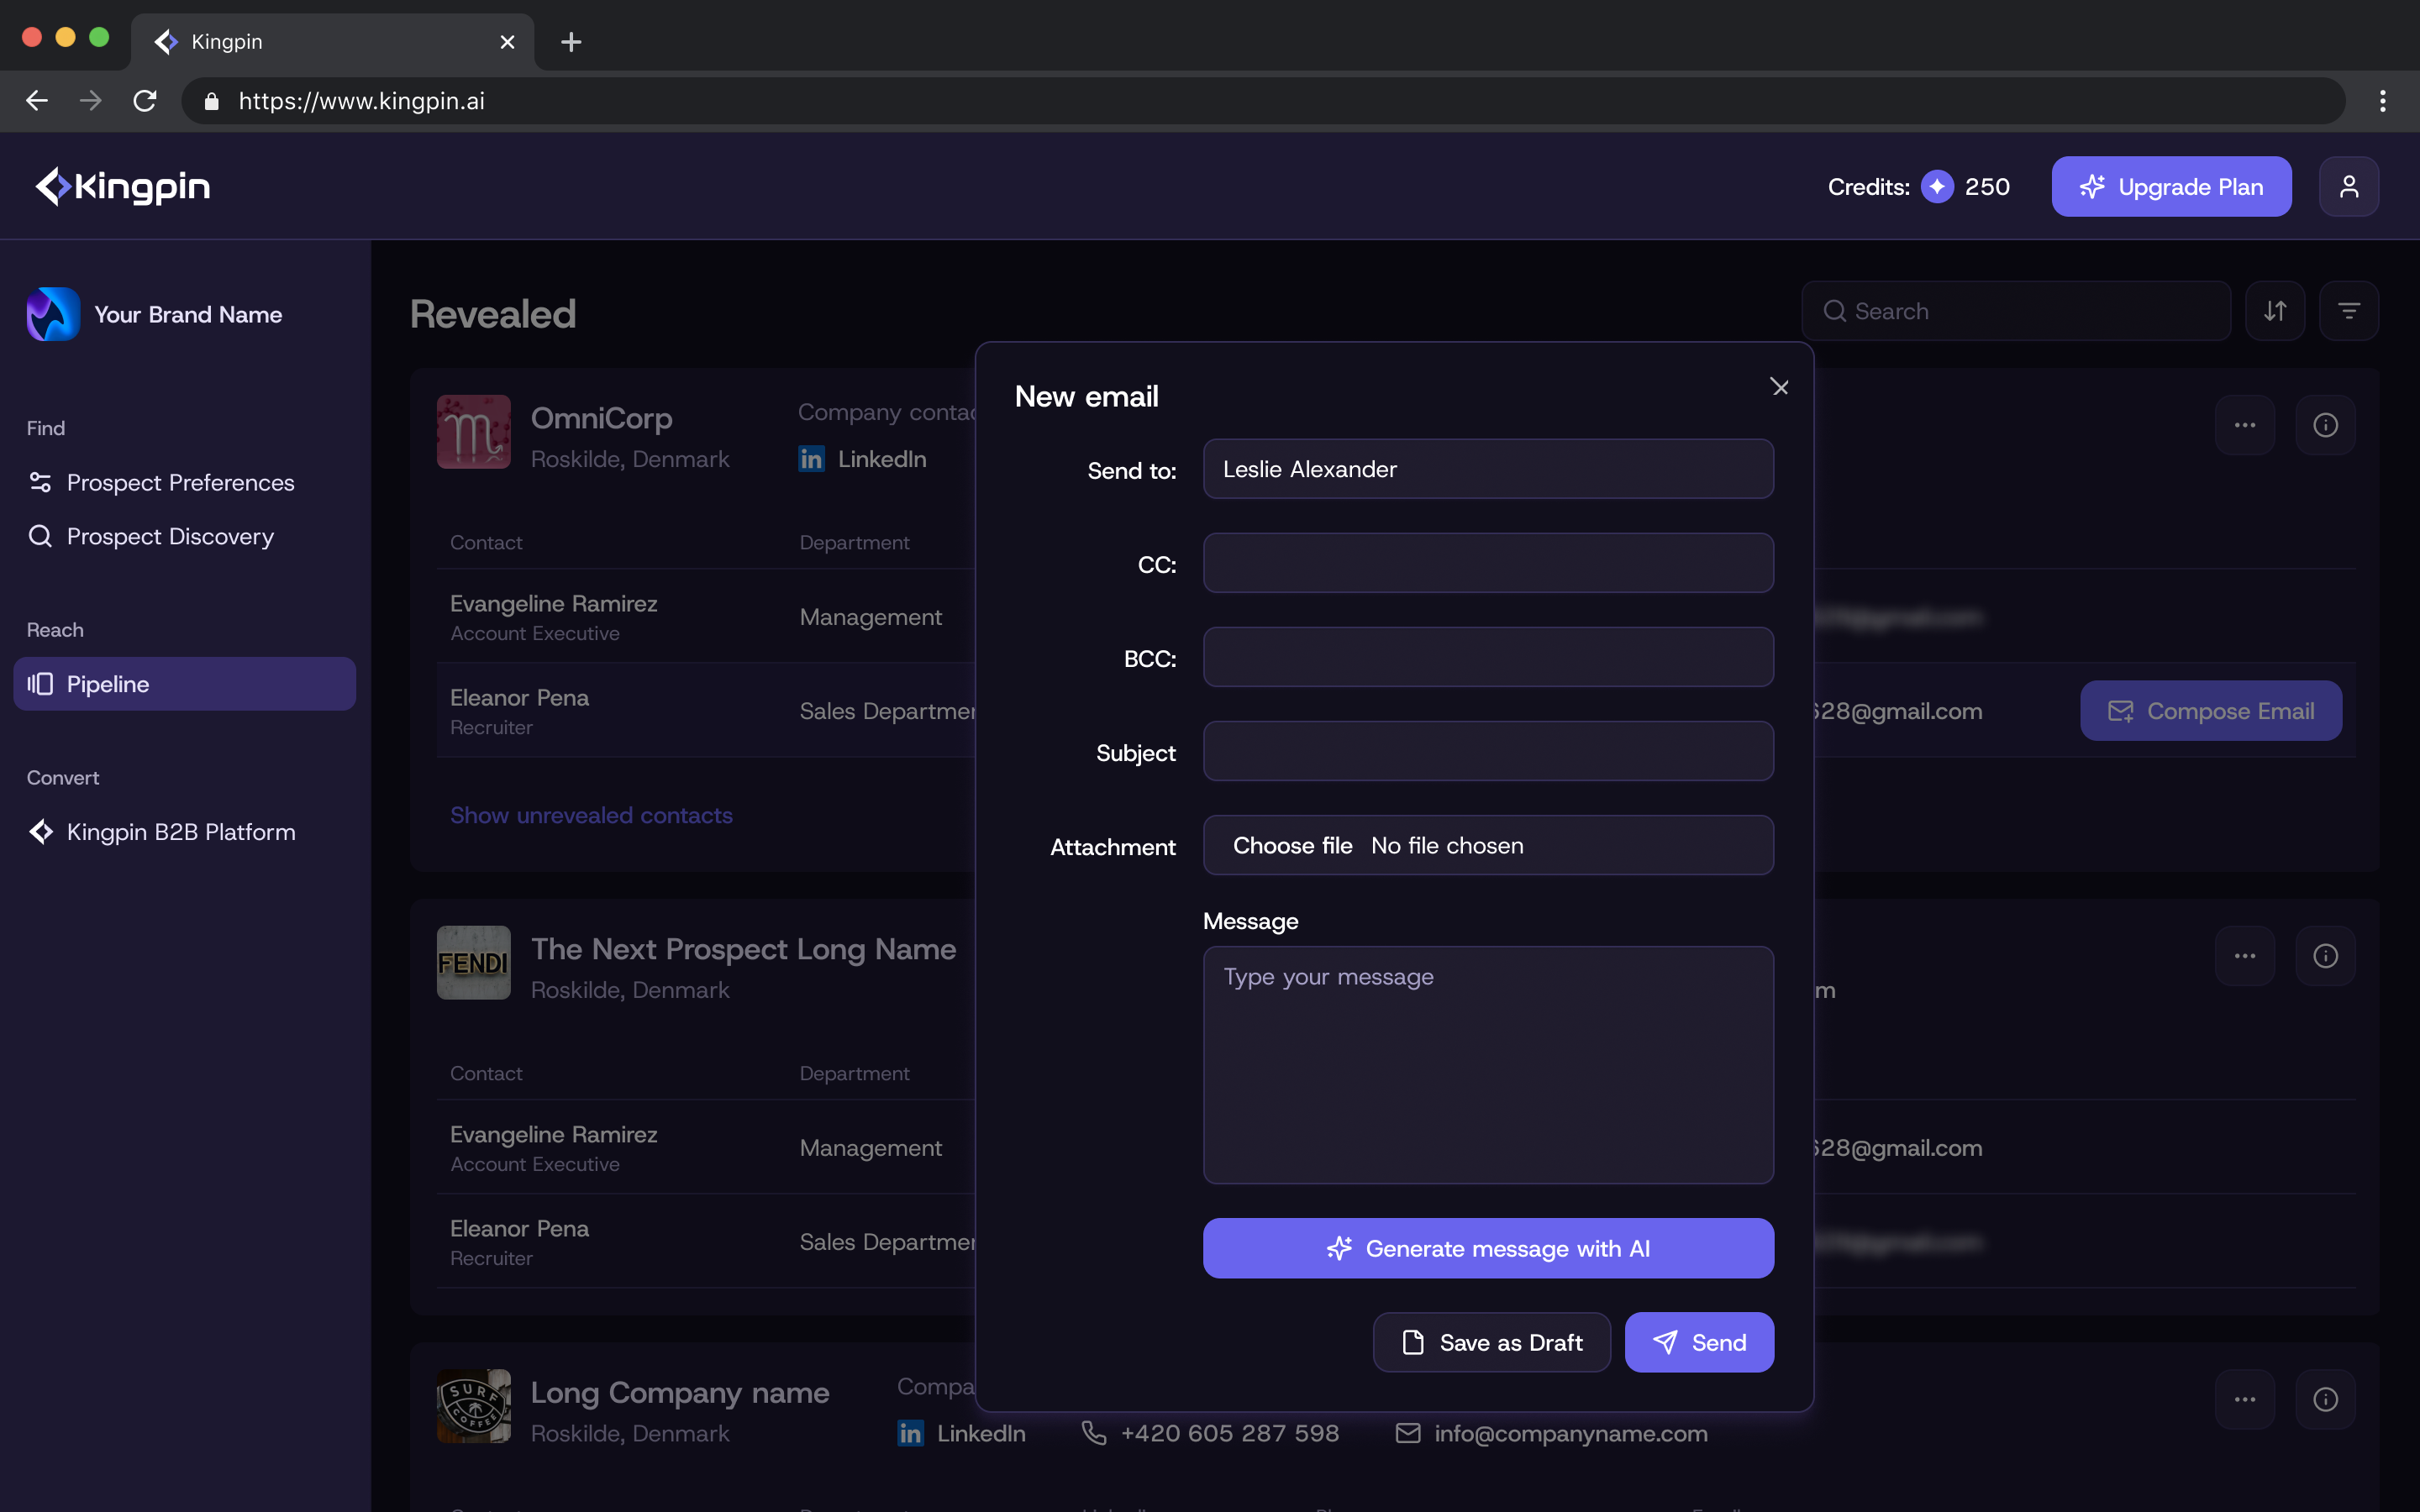Click the Search field in Revealed
2420x1512 pixels.
[x=2016, y=311]
